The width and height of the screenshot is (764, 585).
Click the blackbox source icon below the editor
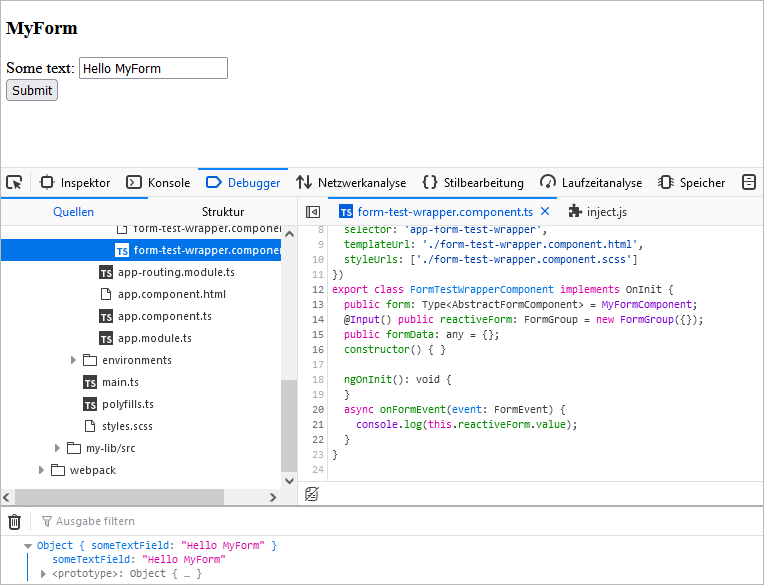point(312,494)
